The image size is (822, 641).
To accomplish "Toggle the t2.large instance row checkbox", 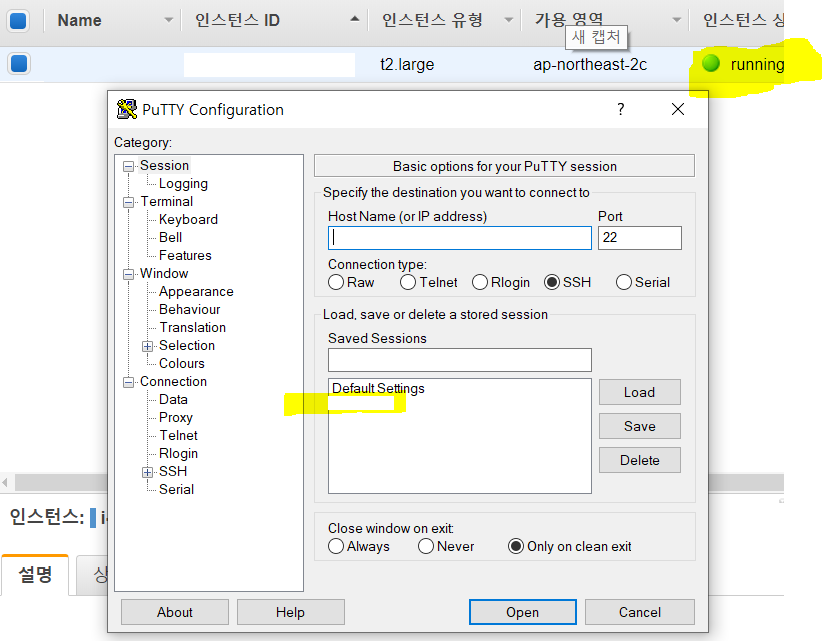I will click(18, 64).
